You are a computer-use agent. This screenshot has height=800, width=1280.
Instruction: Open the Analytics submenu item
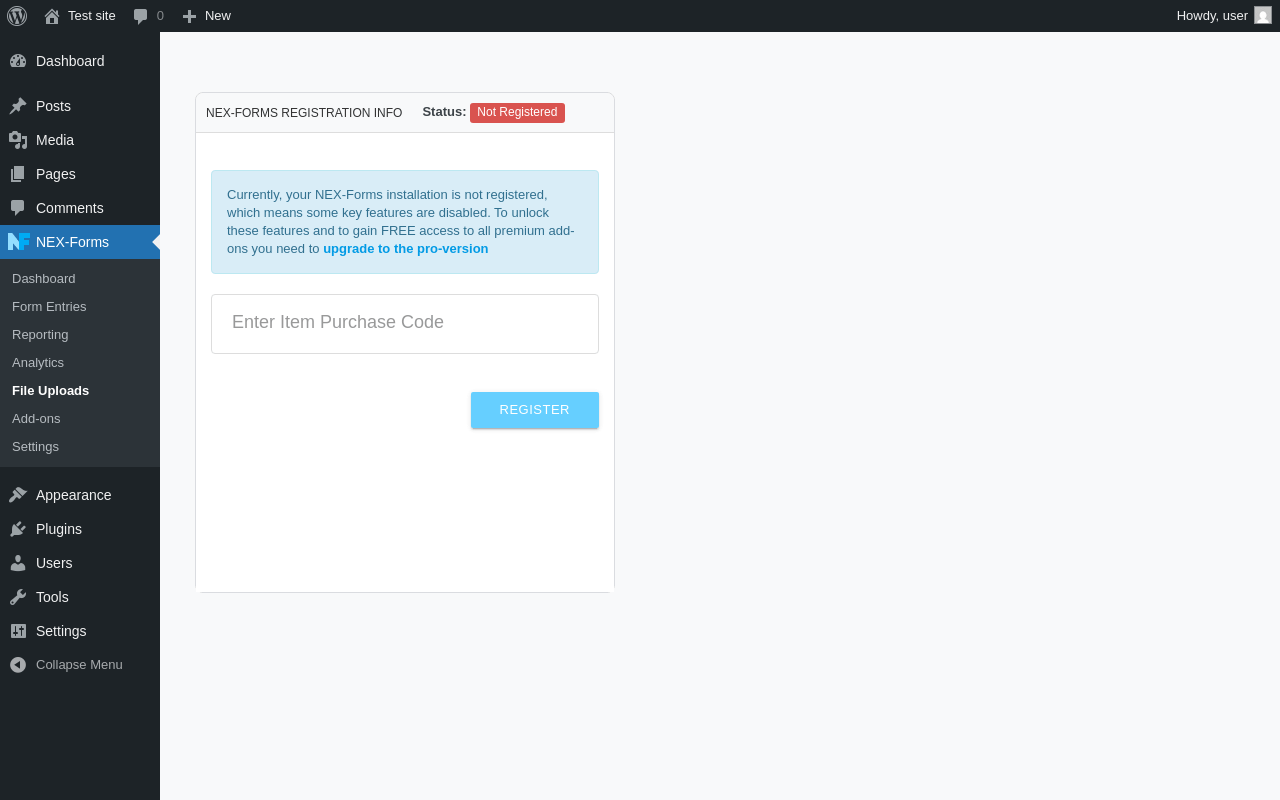coord(80,363)
